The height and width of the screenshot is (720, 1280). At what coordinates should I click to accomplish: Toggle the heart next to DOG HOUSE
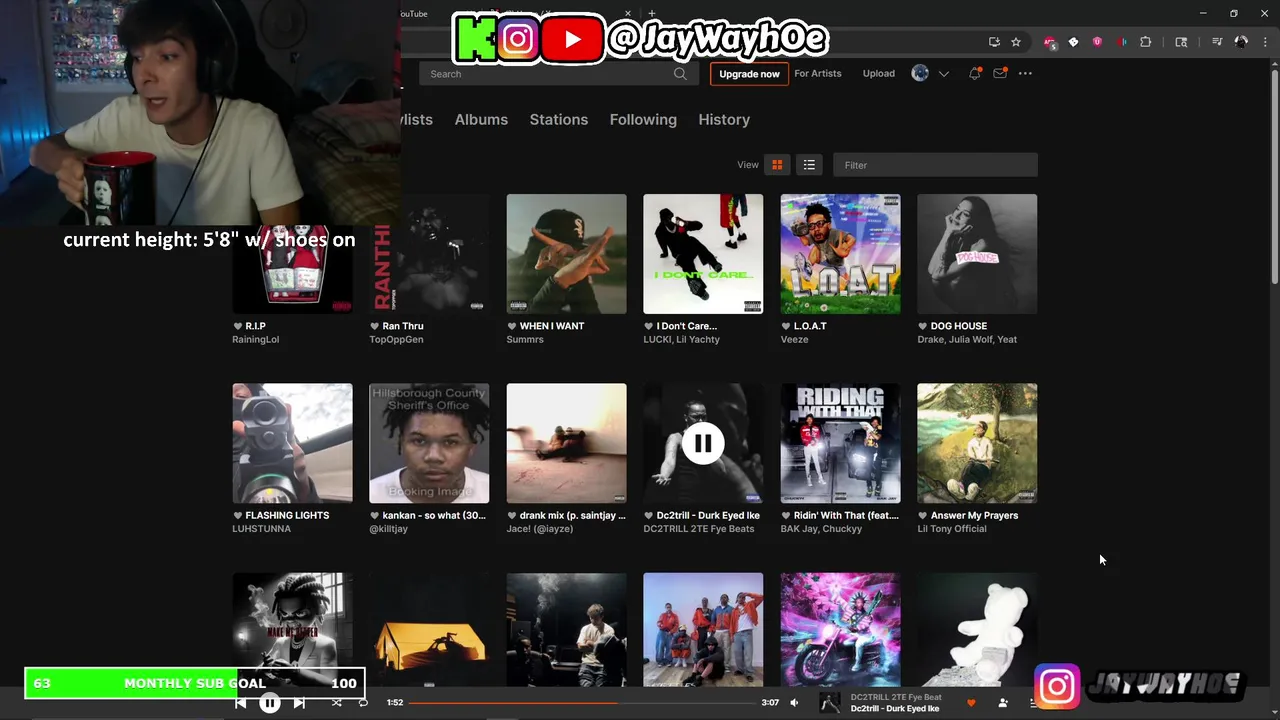click(923, 326)
